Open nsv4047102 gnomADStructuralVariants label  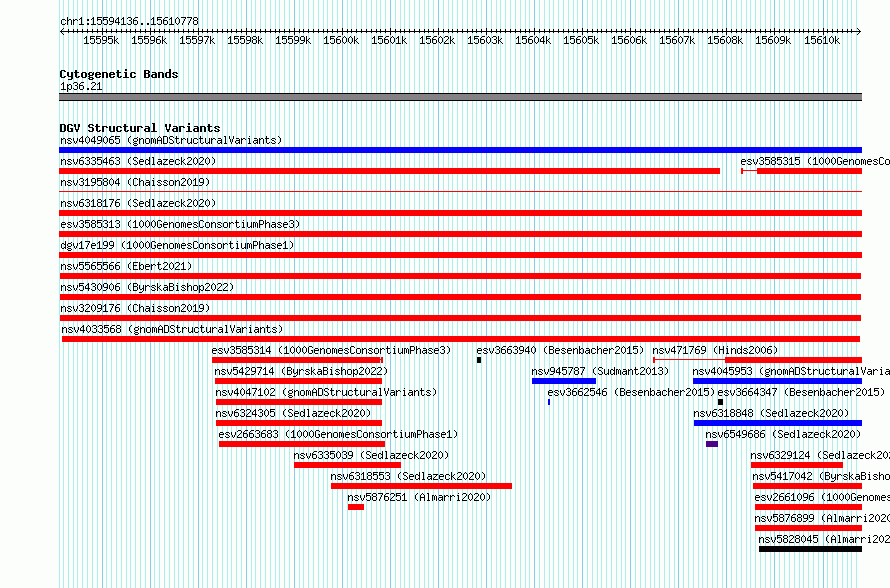(x=326, y=392)
